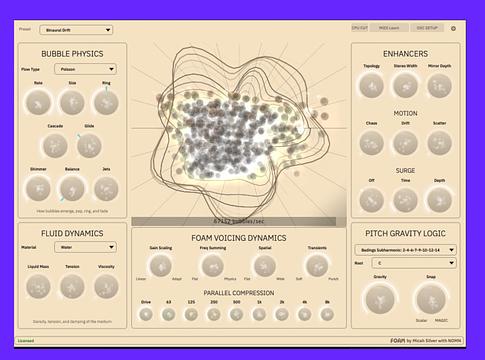Click the Shimmer knob
The width and height of the screenshot is (485, 360).
pos(38,189)
